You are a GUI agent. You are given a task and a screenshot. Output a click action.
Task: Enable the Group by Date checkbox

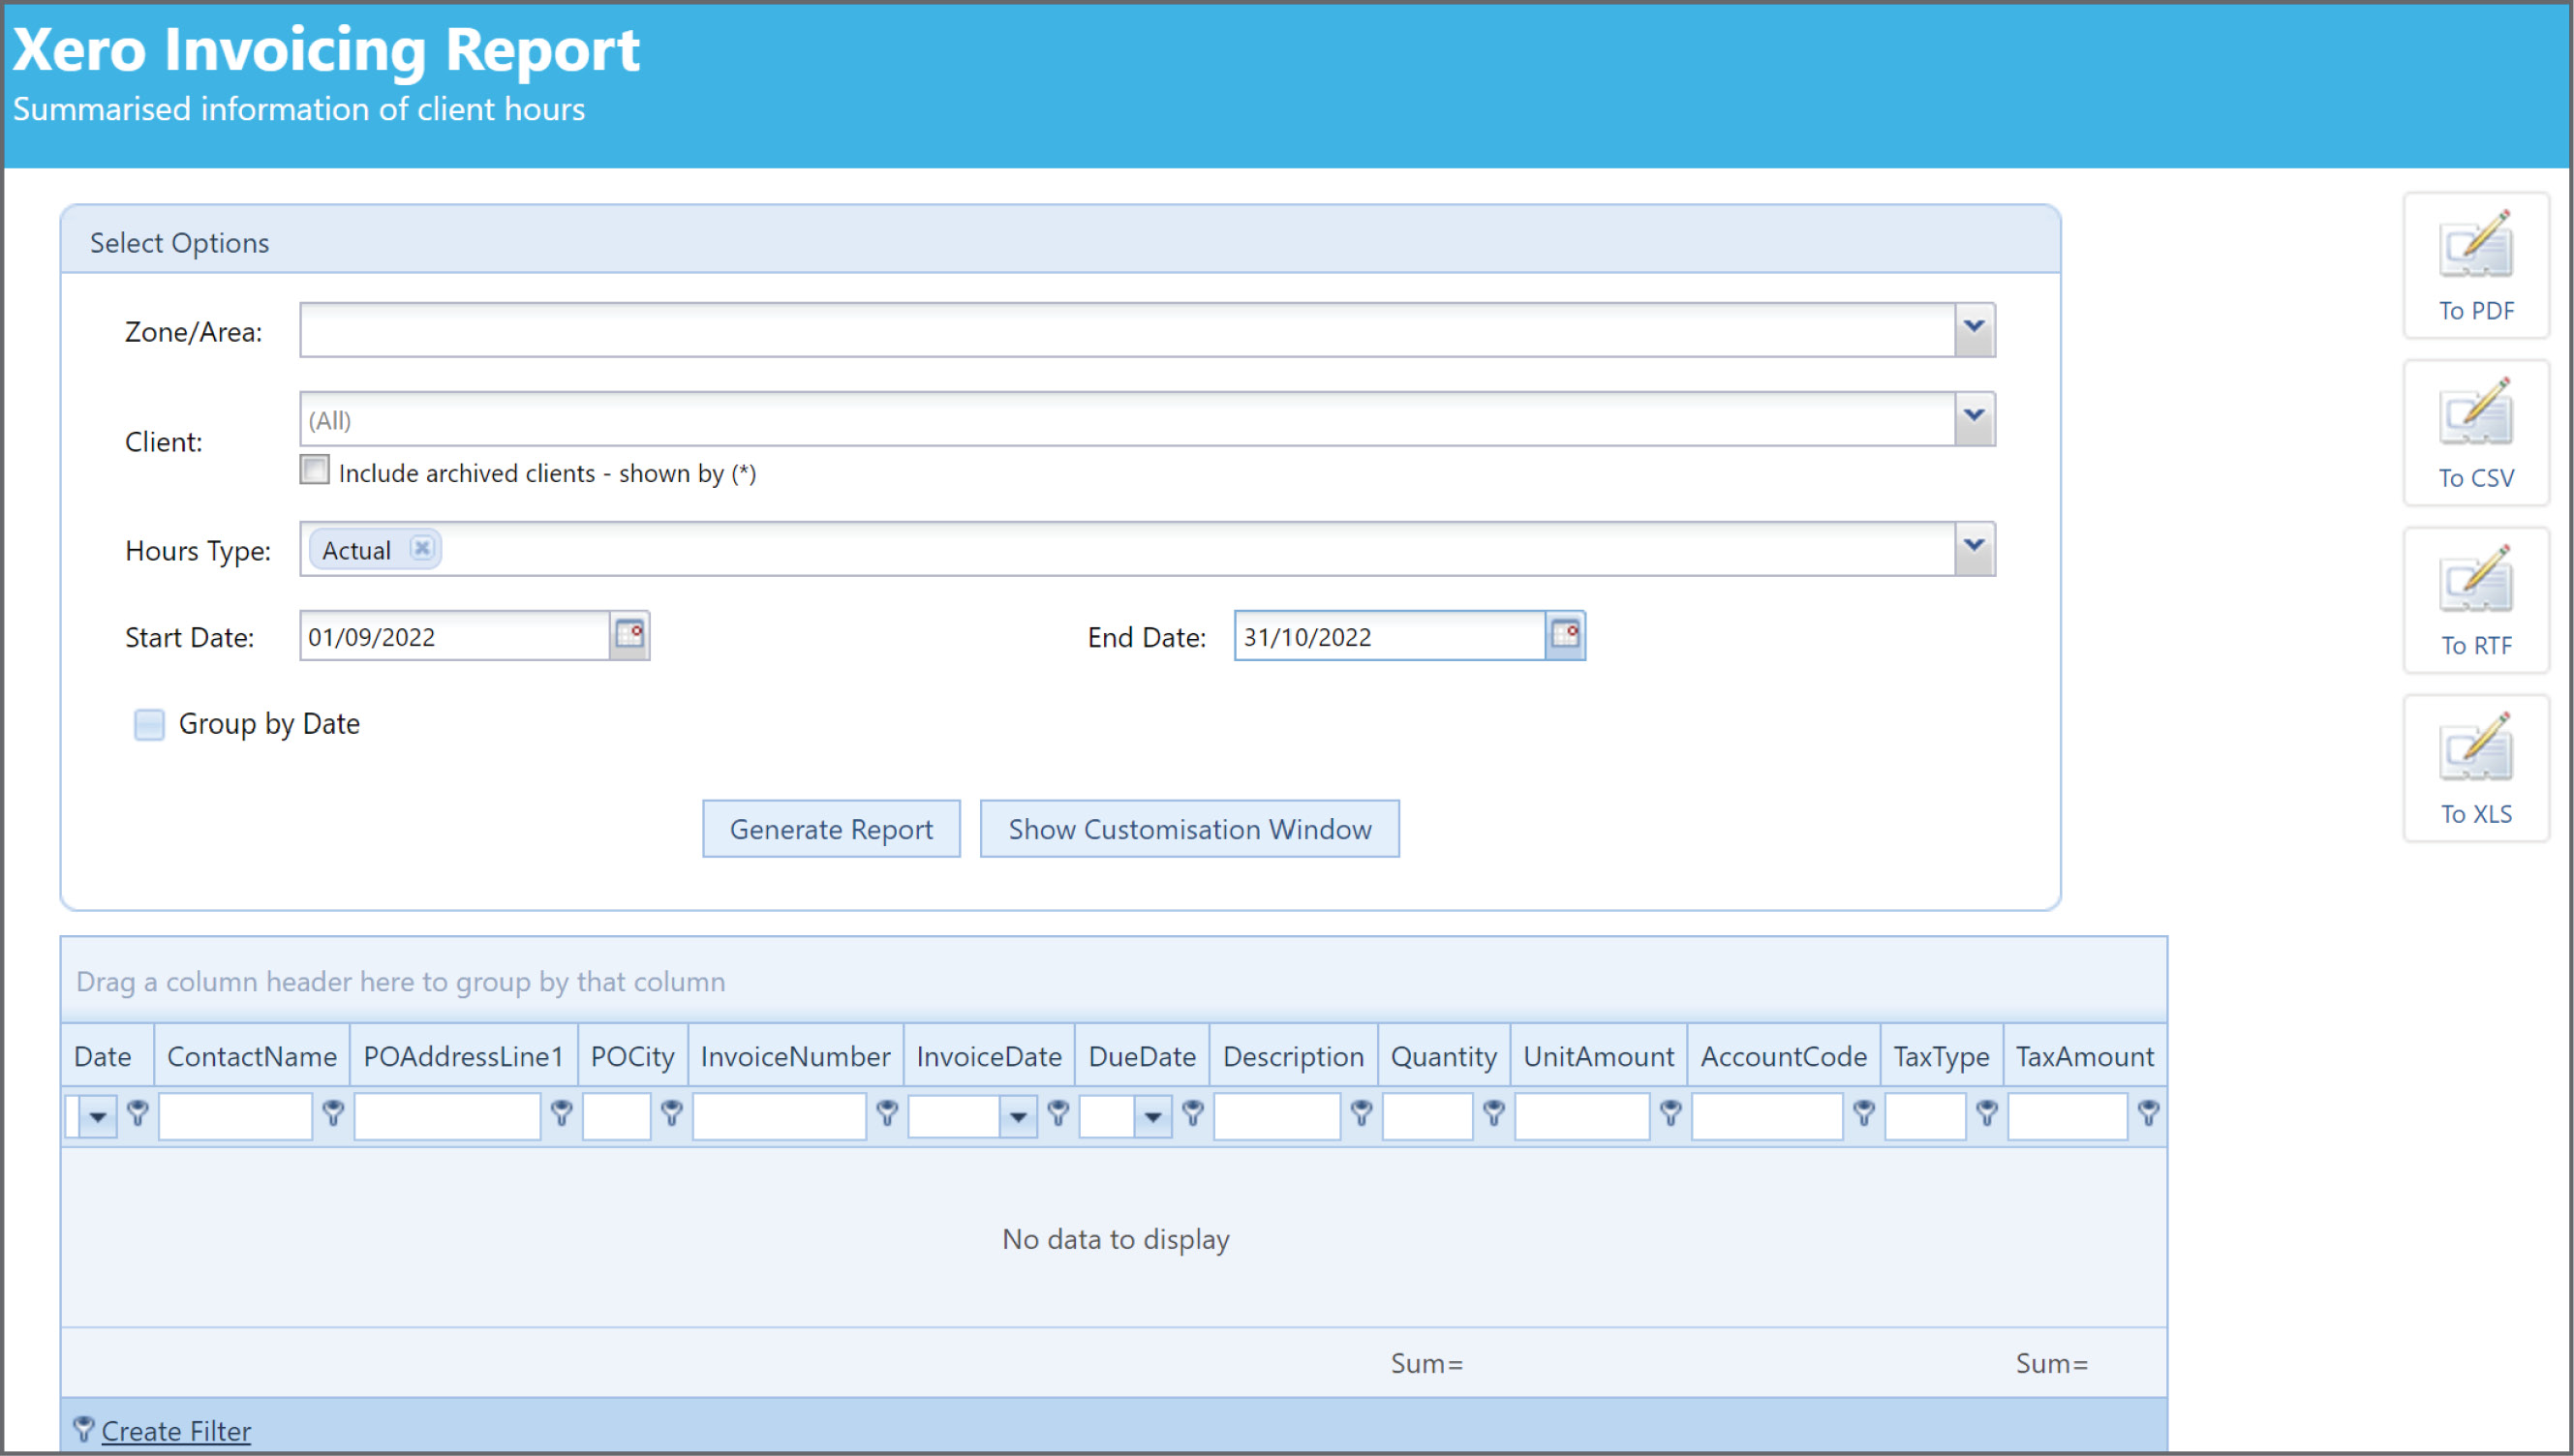(x=149, y=724)
